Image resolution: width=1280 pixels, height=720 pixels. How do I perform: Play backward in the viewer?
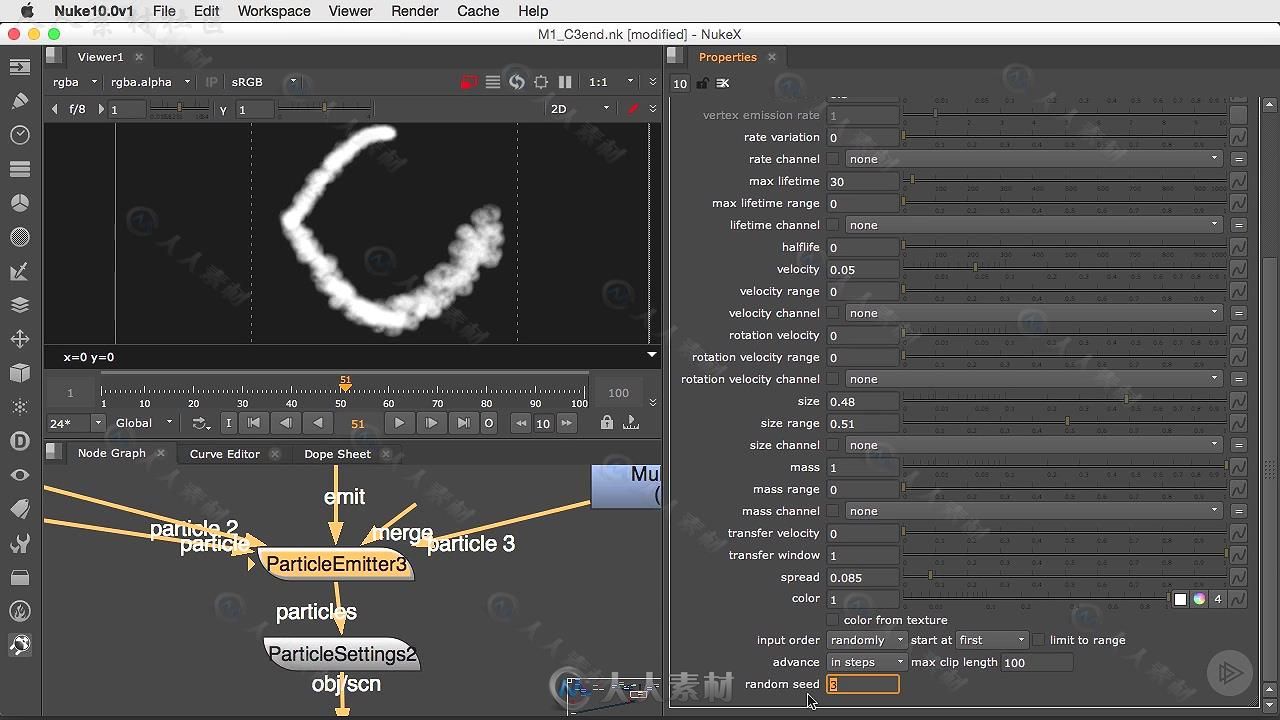318,423
